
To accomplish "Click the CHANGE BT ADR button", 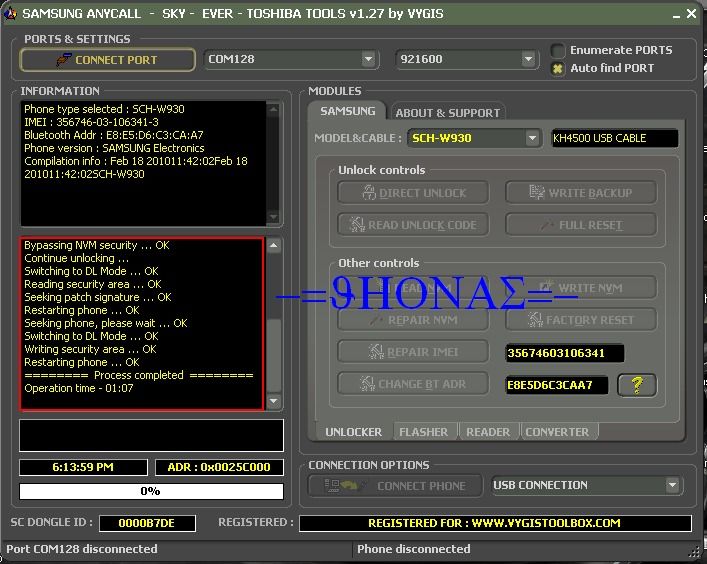I will tap(413, 384).
